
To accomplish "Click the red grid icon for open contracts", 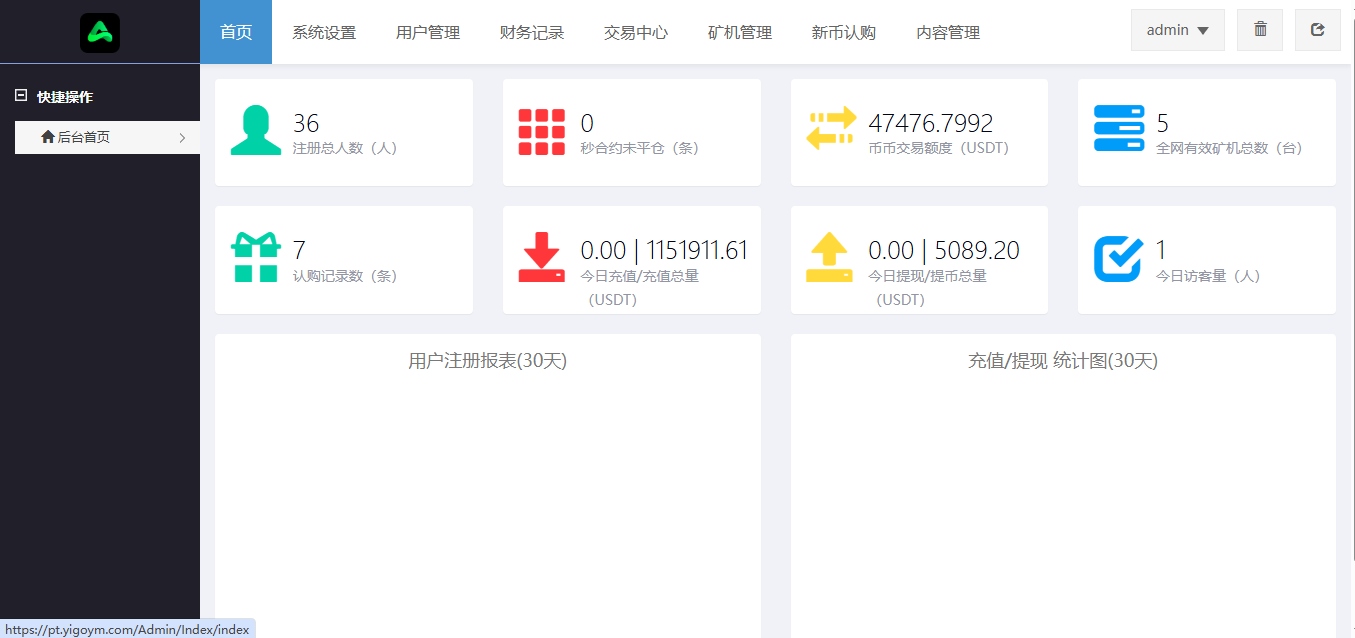I will click(x=542, y=132).
